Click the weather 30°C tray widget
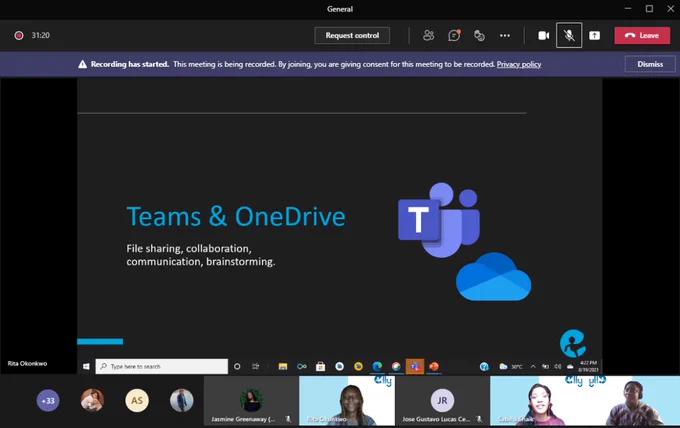680x428 pixels. click(510, 367)
